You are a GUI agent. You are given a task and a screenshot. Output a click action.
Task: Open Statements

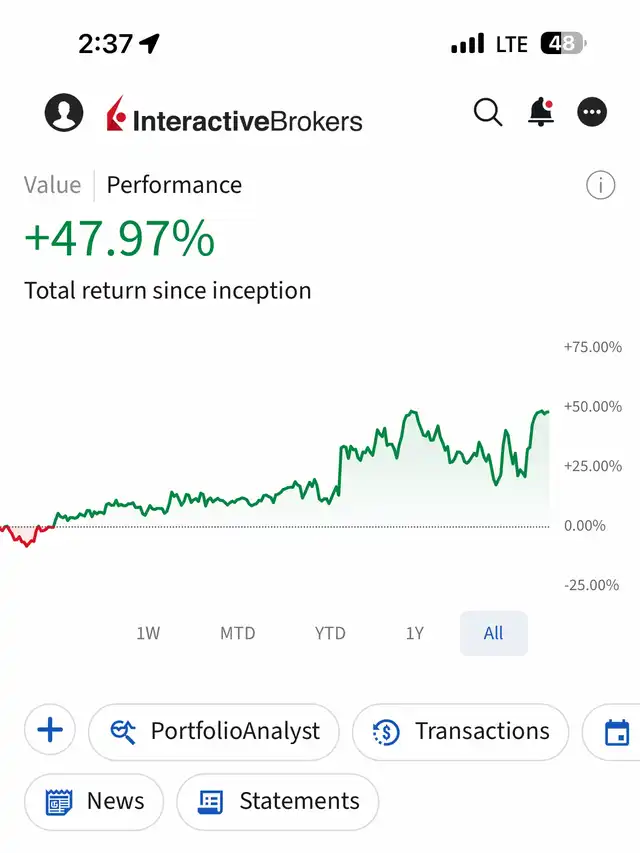[x=278, y=801]
